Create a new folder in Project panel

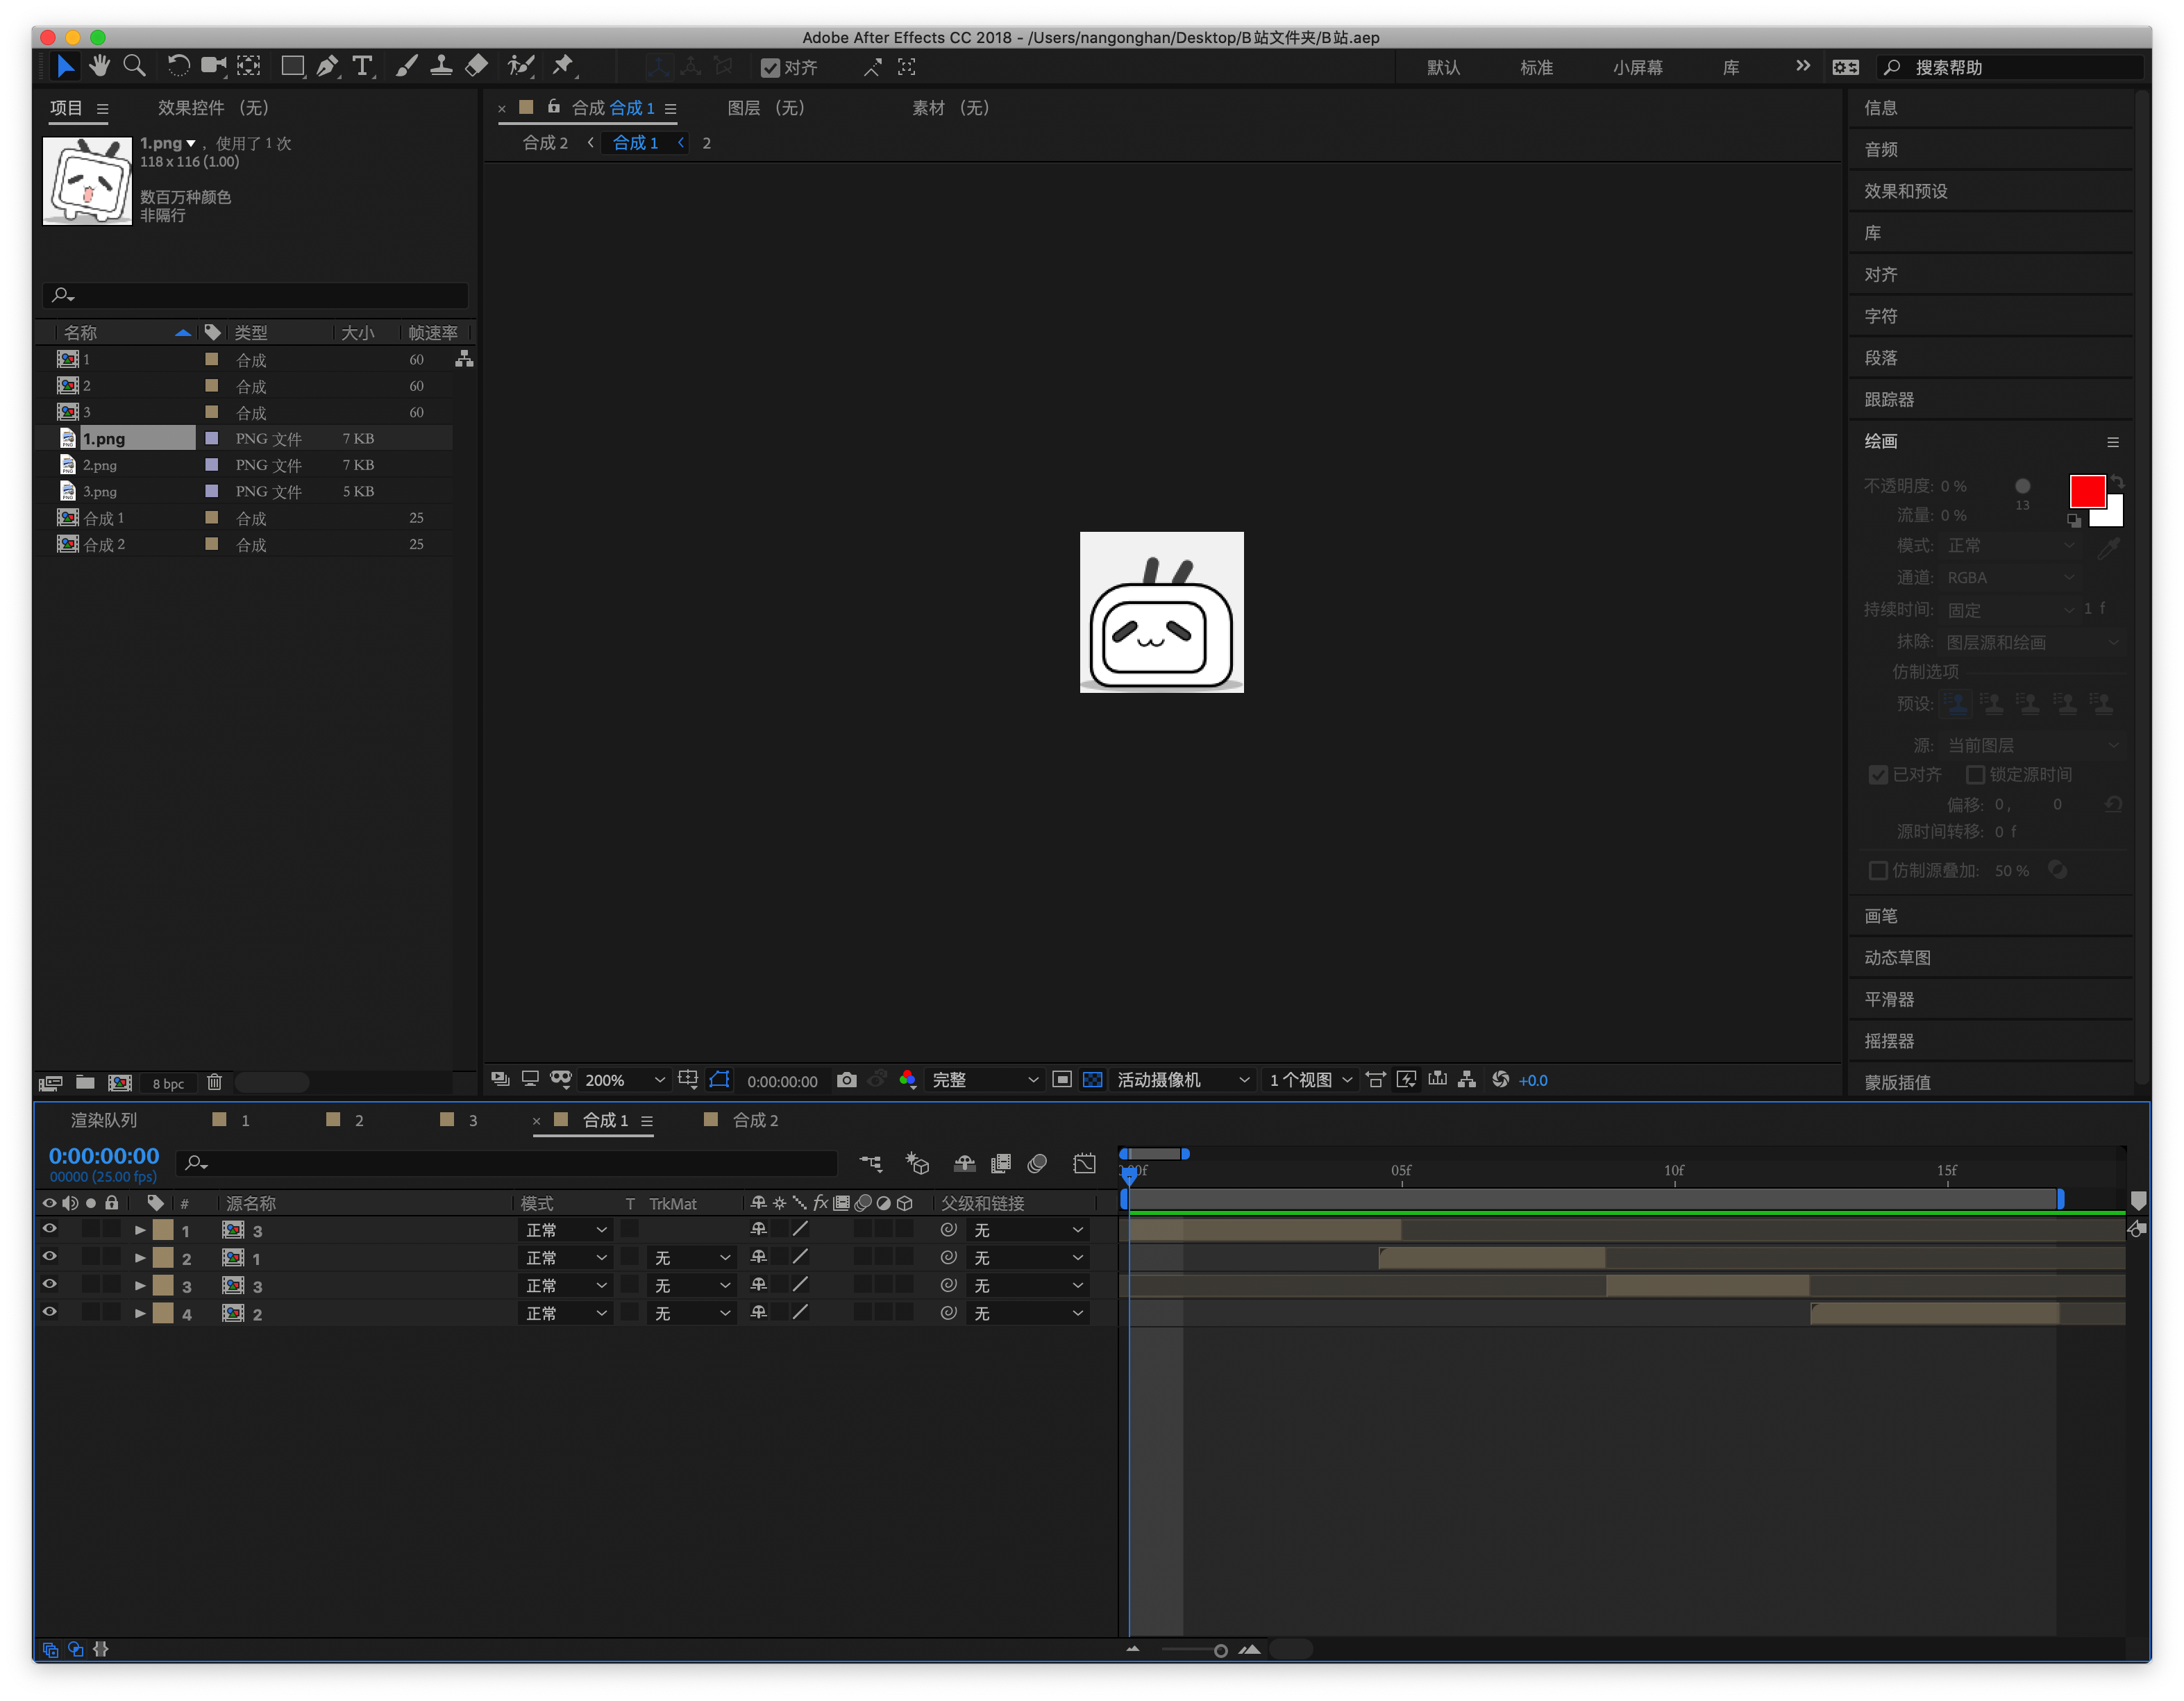coord(85,1082)
